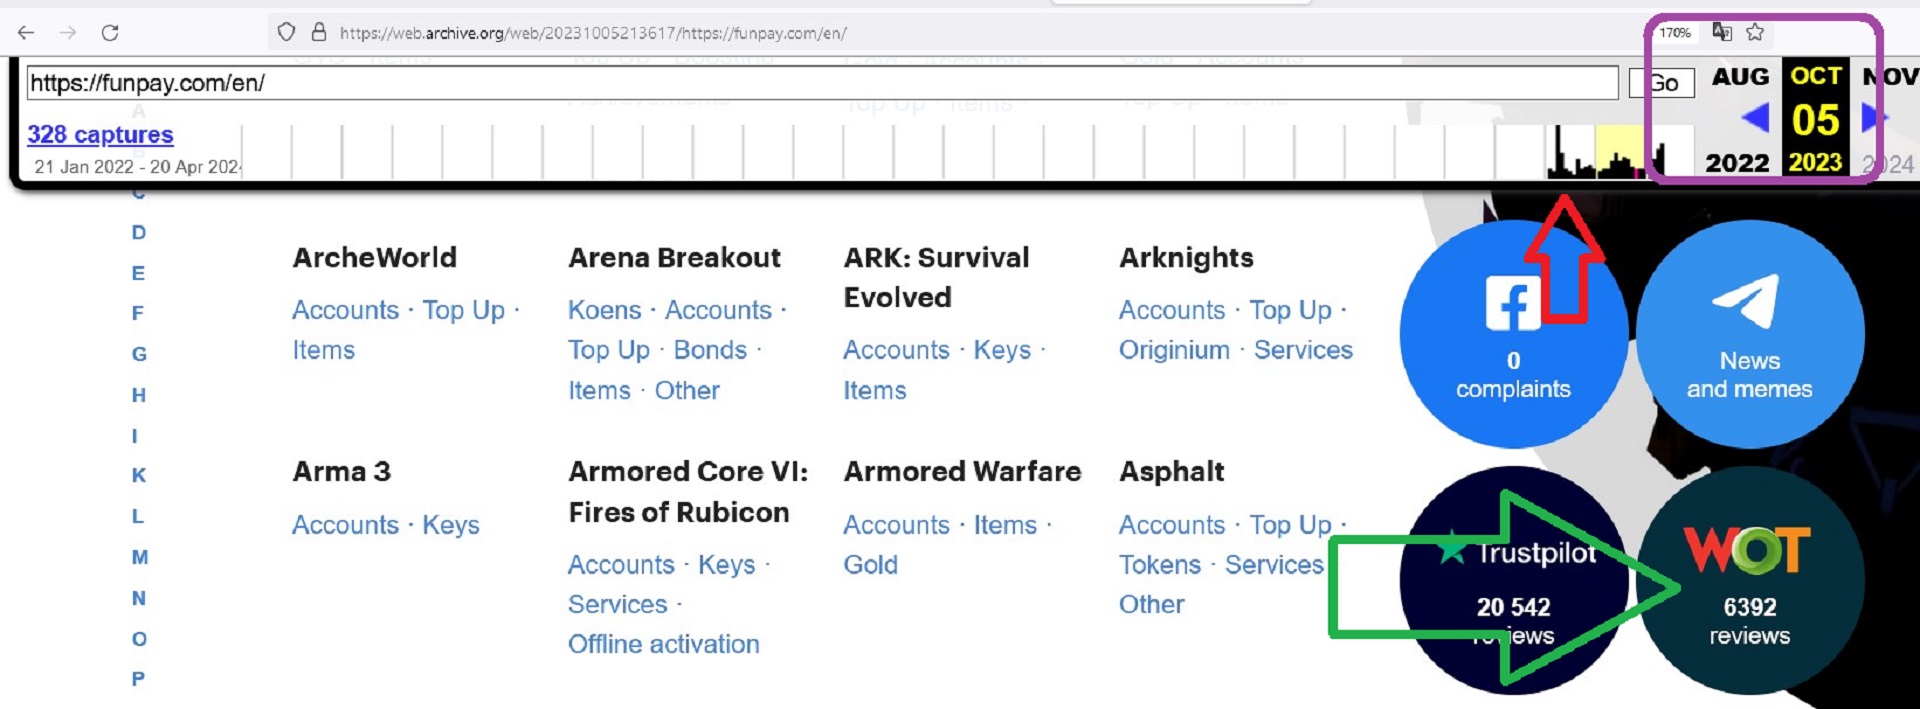Select letter M in the alphabet index
The height and width of the screenshot is (709, 1920).
(140, 557)
